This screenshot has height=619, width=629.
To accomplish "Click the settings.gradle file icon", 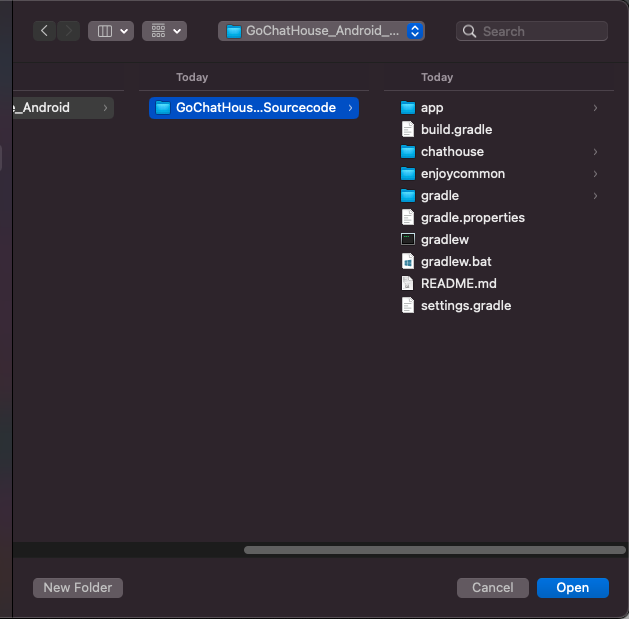I will [407, 306].
